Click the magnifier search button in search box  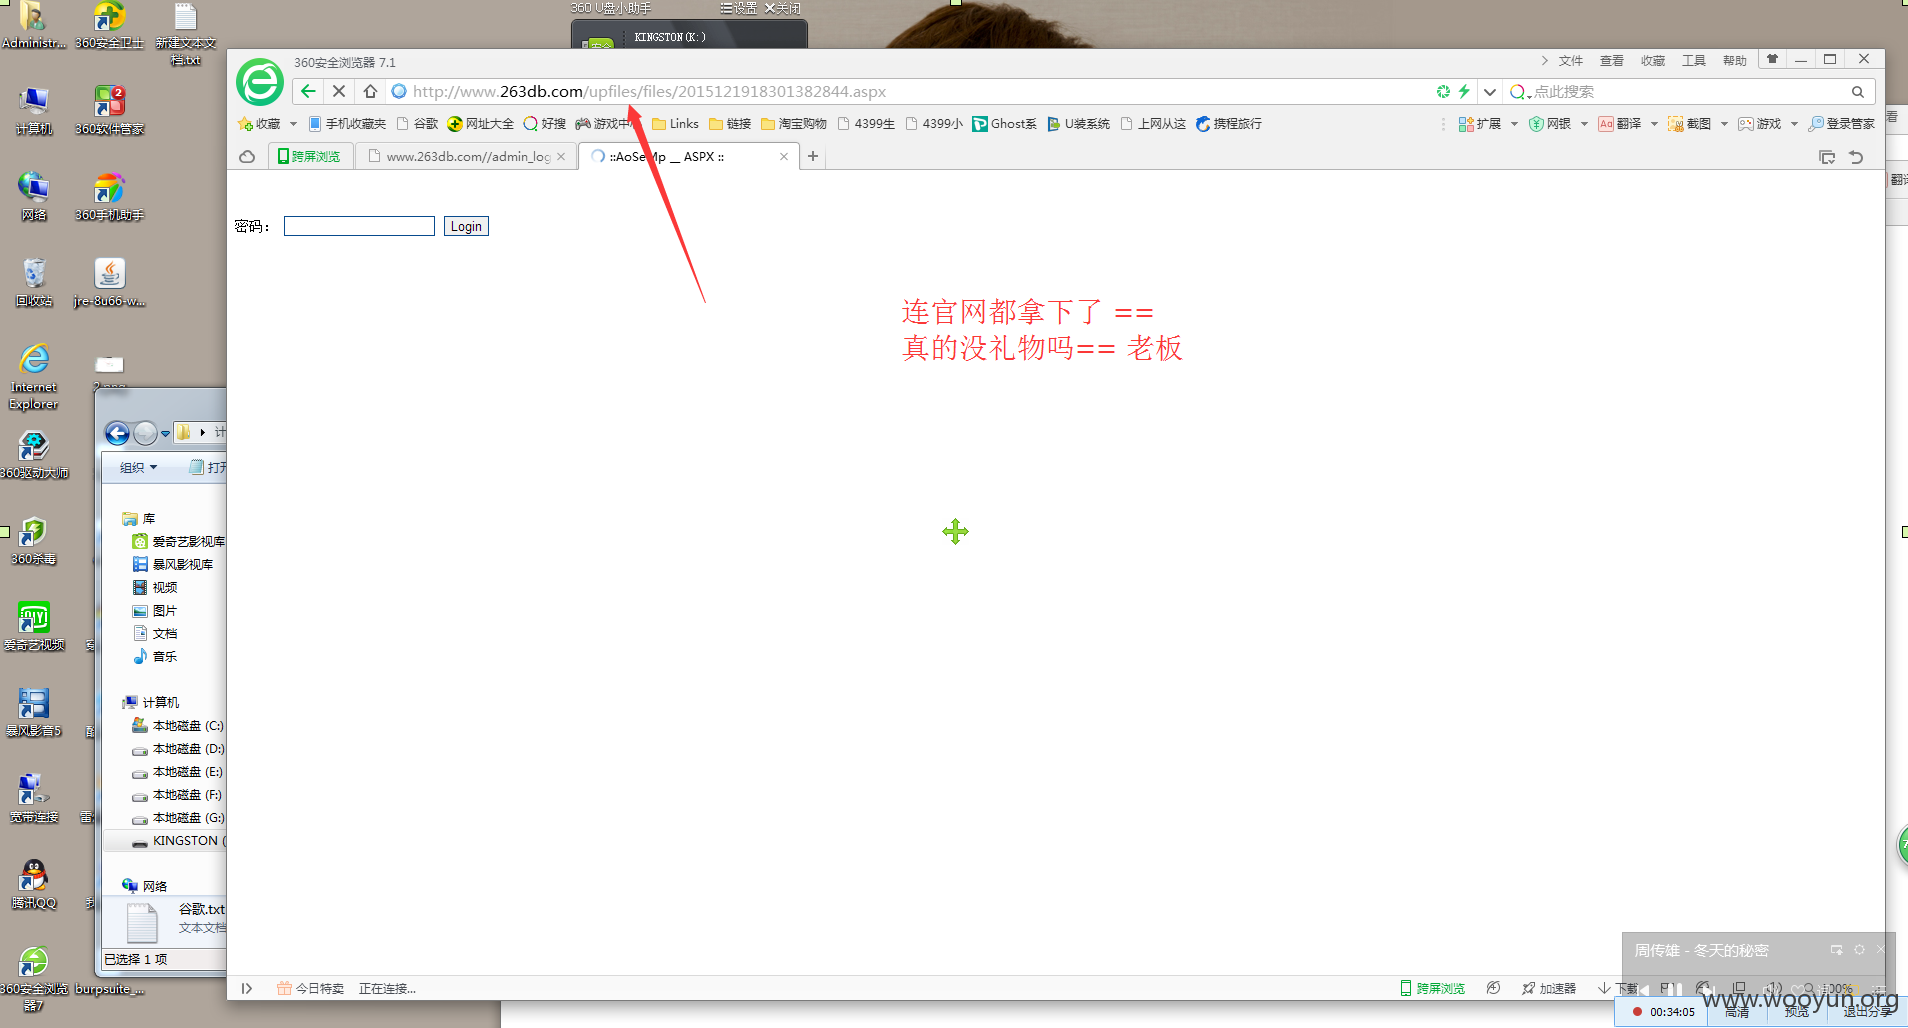click(1858, 92)
